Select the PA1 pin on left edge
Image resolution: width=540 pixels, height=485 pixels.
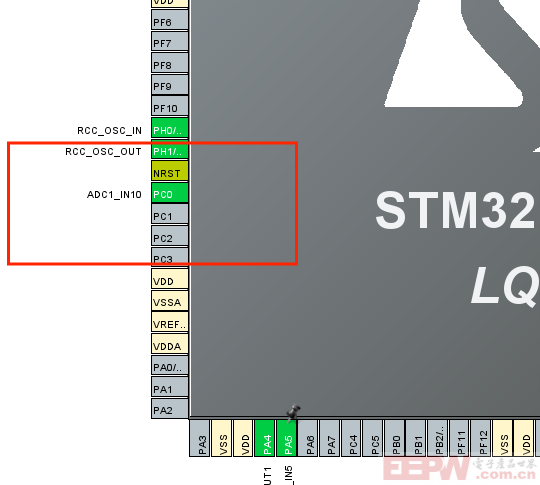coord(170,387)
